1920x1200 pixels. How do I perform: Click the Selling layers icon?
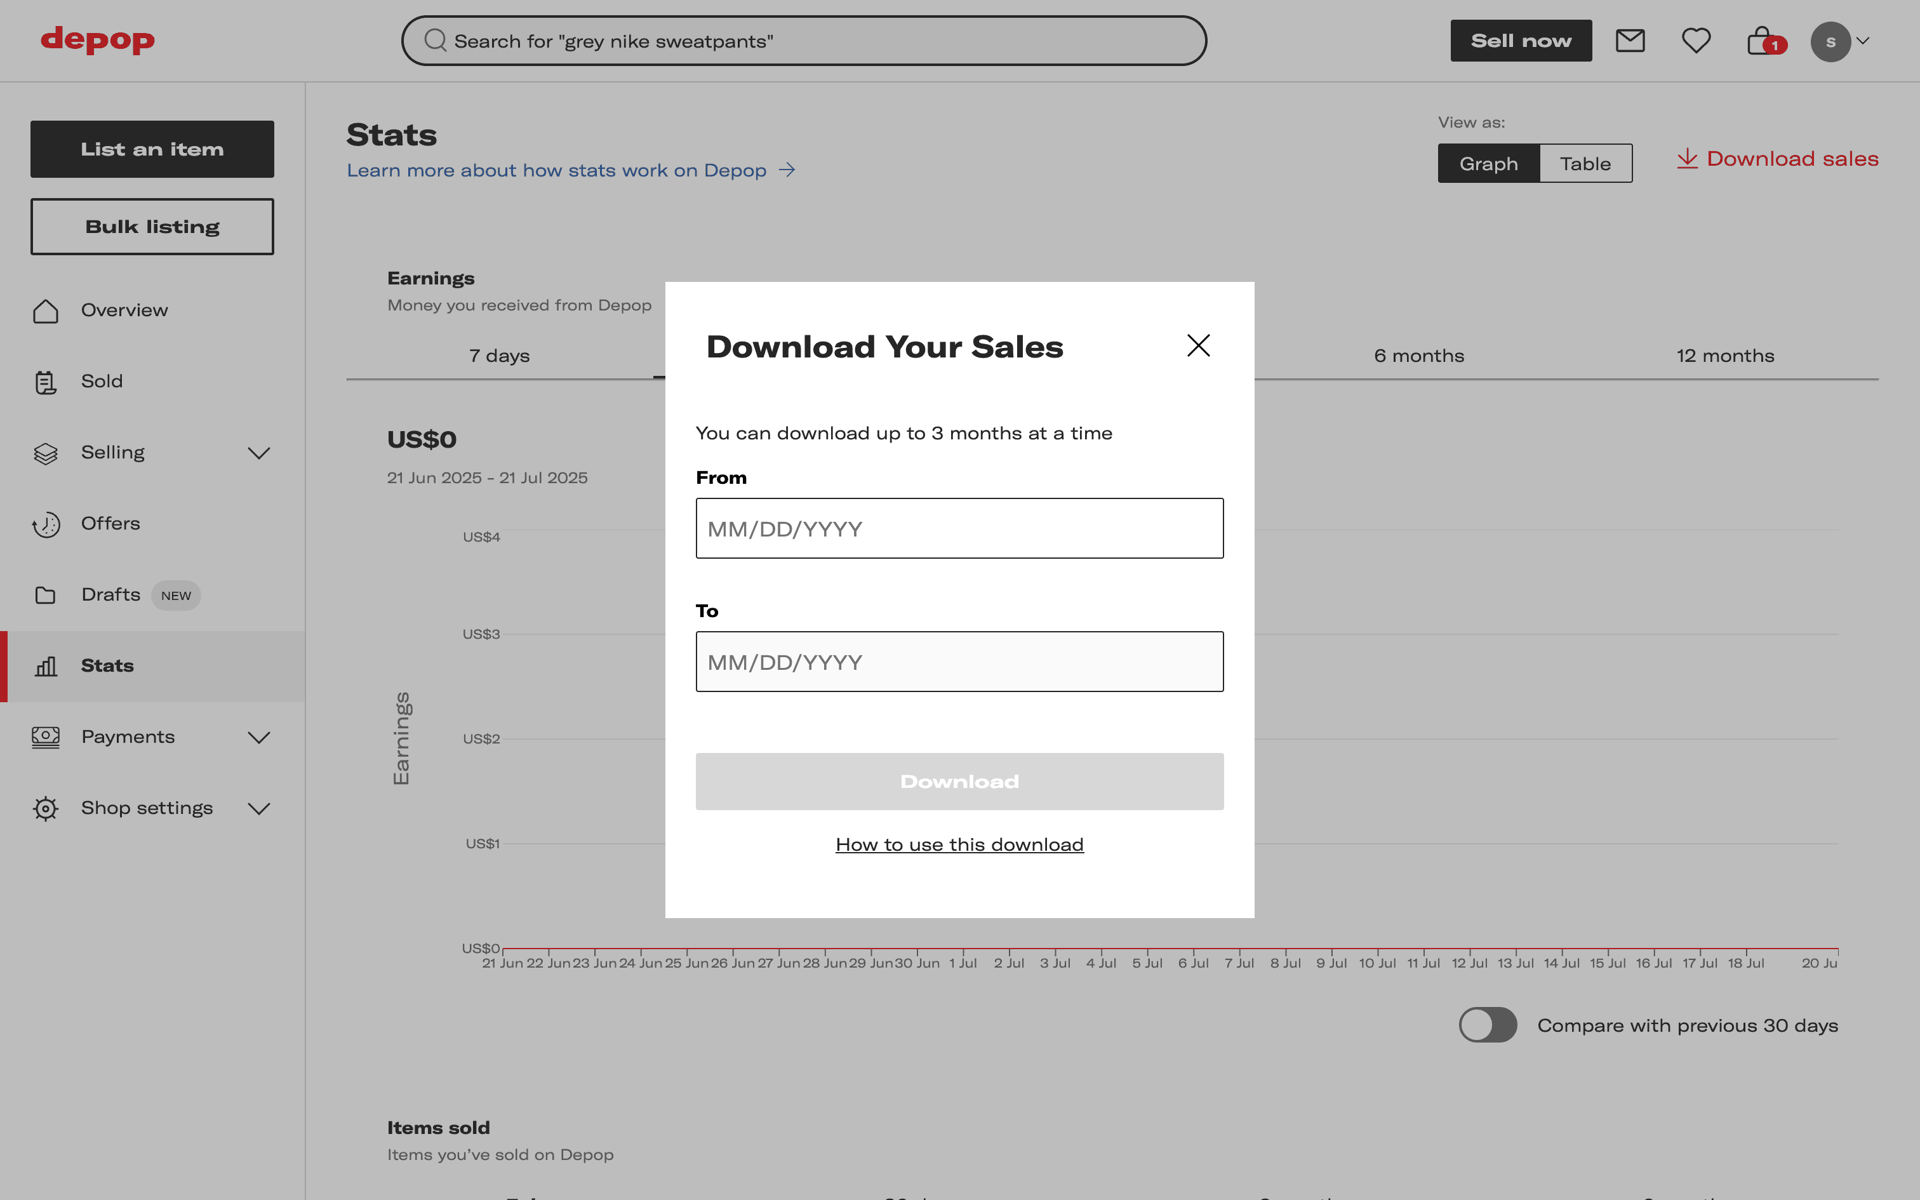[46, 453]
